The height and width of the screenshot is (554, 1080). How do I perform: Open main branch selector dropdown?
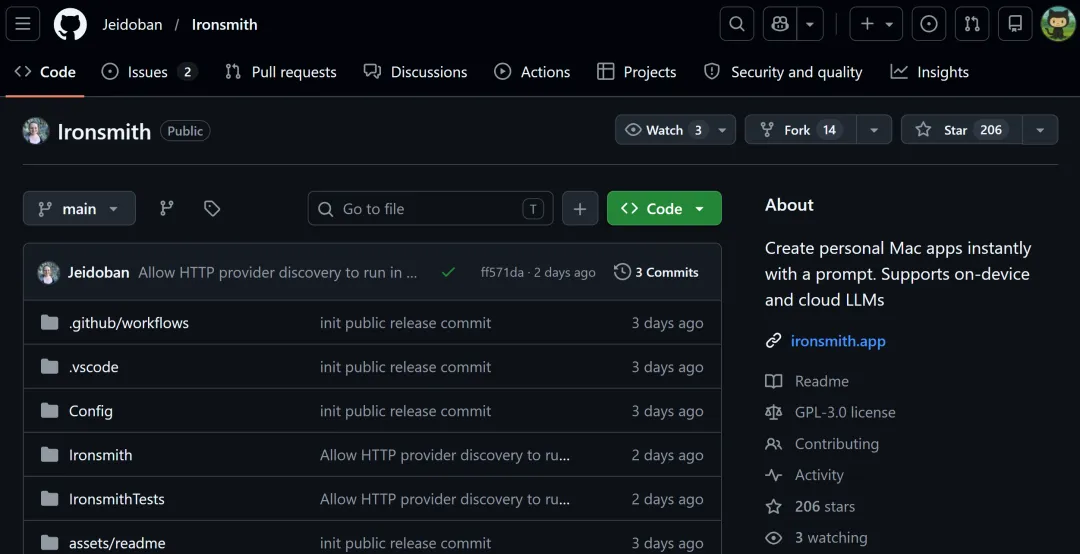coord(79,208)
